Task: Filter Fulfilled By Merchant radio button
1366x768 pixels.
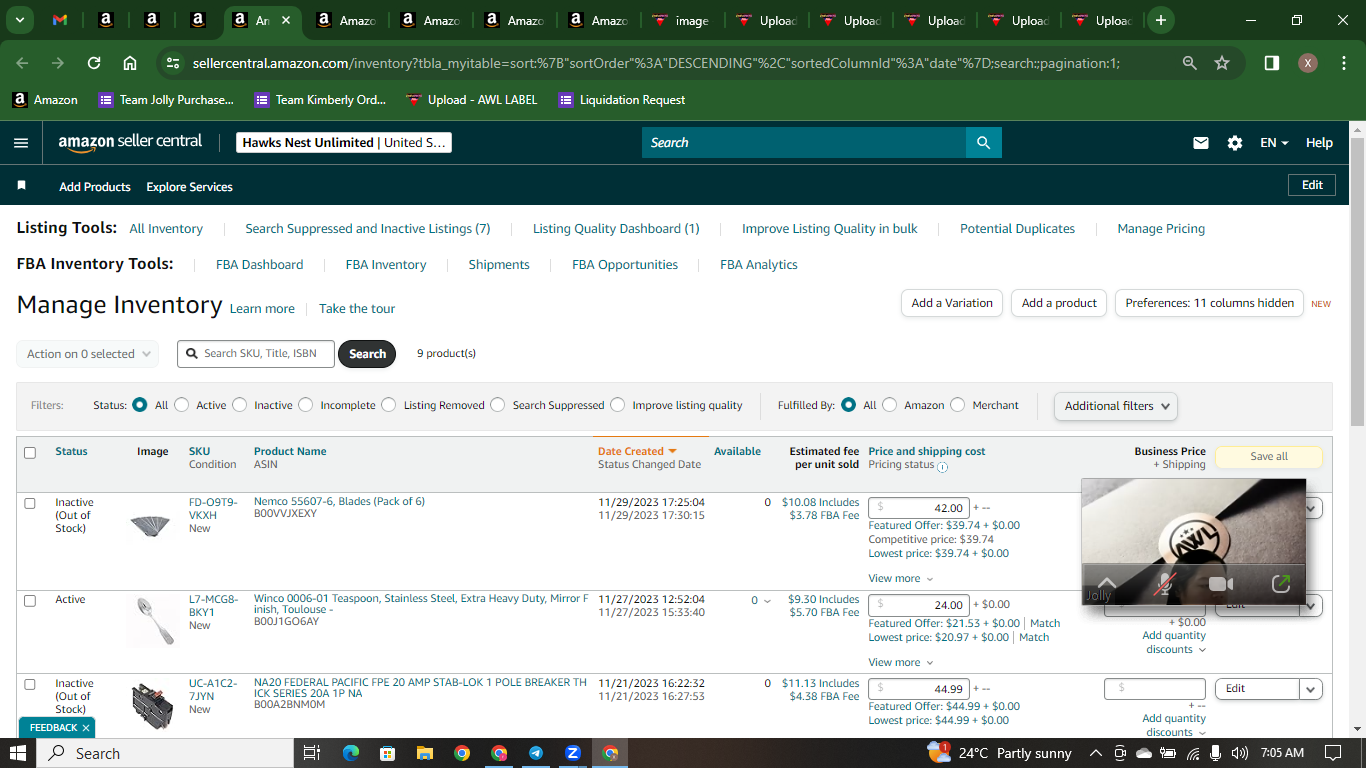Action: [958, 405]
